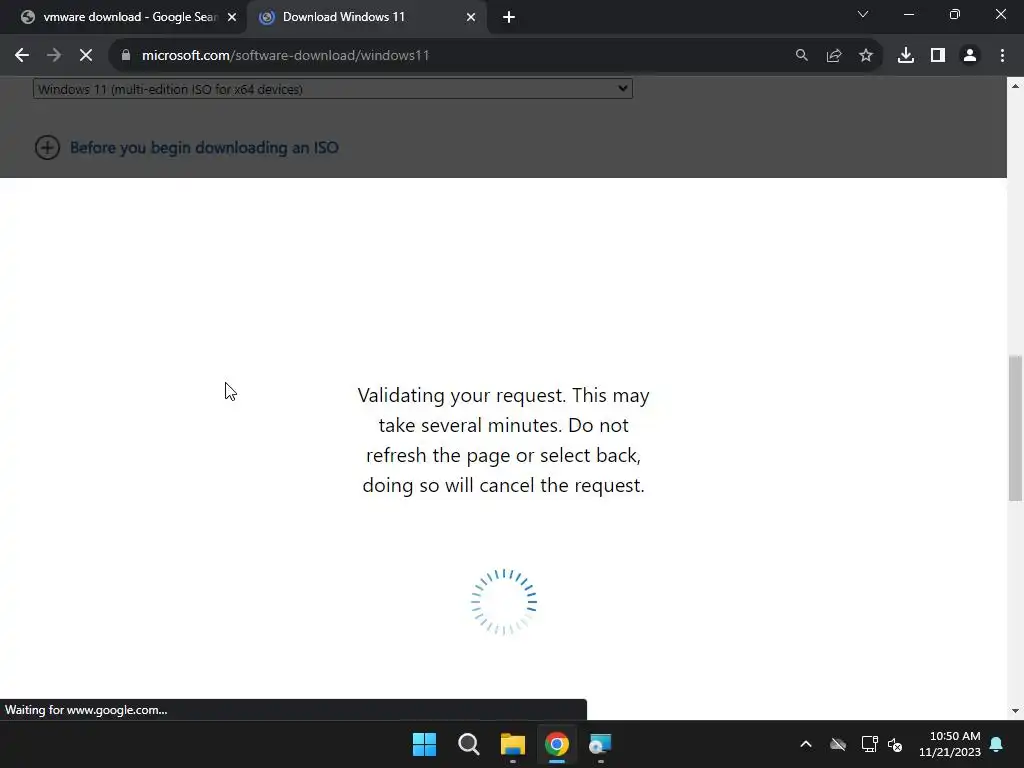Open the network status tray icon
This screenshot has width=1024, height=768.
[869, 744]
